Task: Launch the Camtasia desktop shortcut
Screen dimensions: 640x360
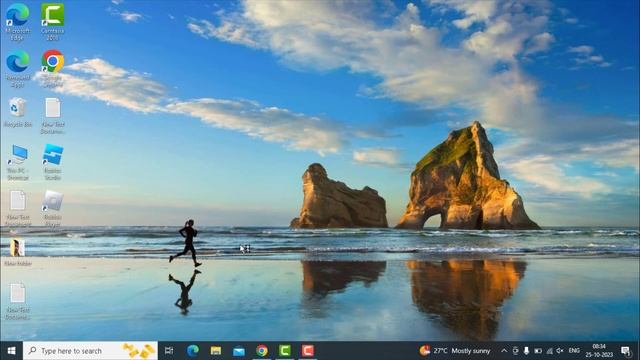Action: [x=53, y=22]
